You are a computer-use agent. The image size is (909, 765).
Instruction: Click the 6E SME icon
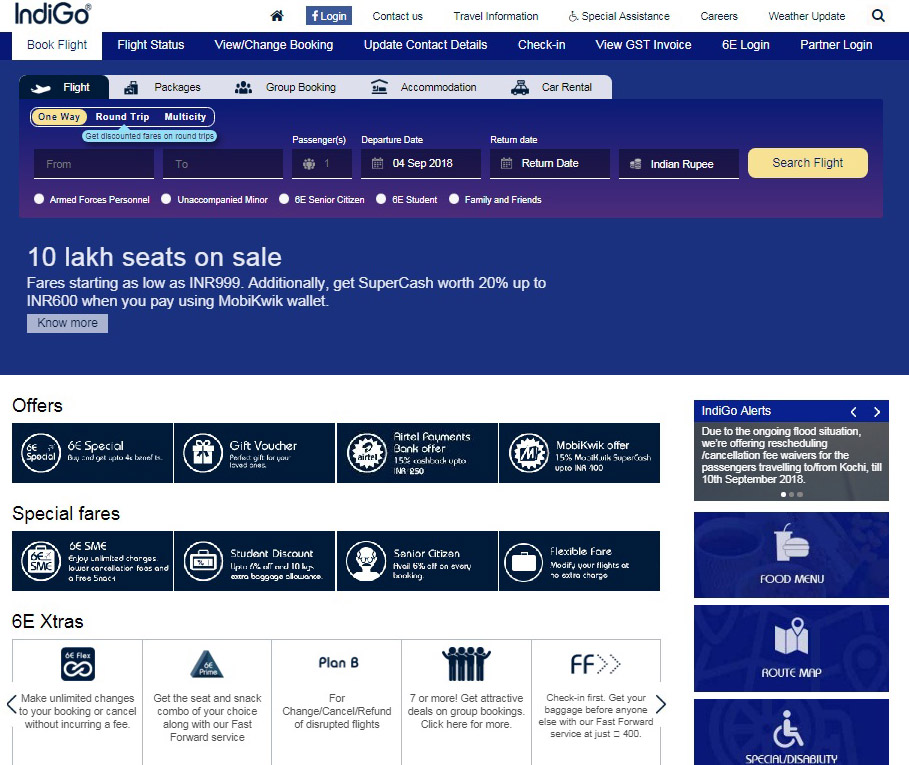pyautogui.click(x=41, y=561)
